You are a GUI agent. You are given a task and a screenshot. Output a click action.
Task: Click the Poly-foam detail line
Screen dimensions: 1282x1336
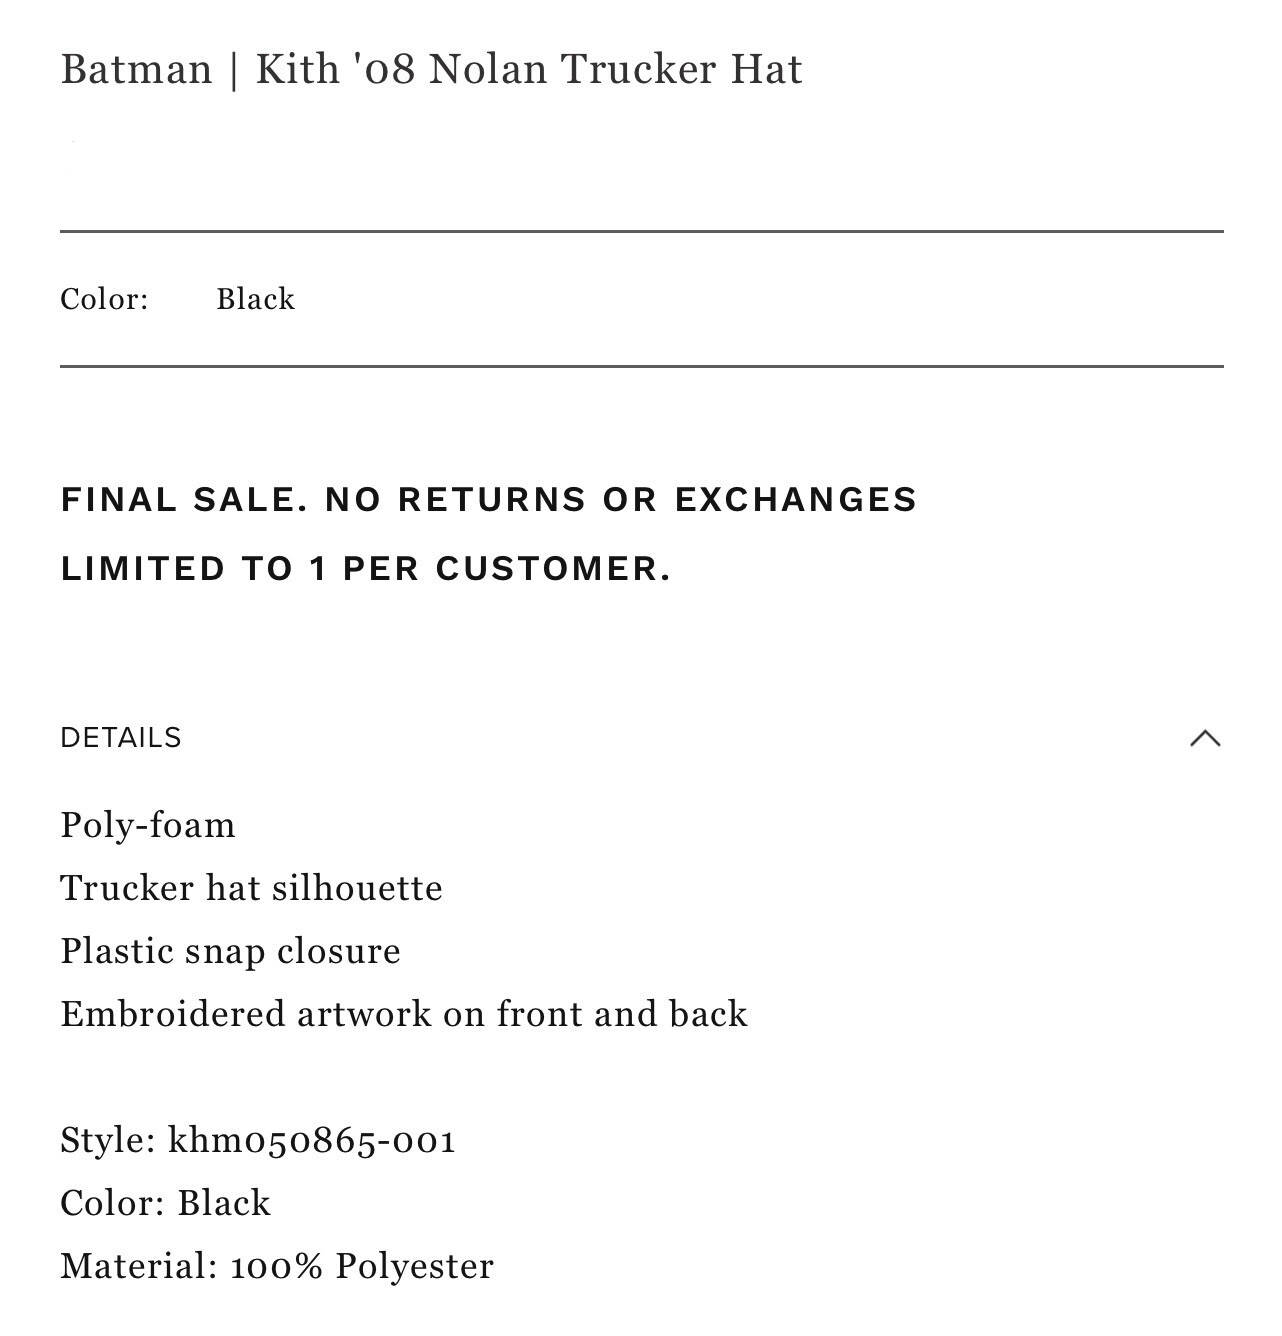148,826
